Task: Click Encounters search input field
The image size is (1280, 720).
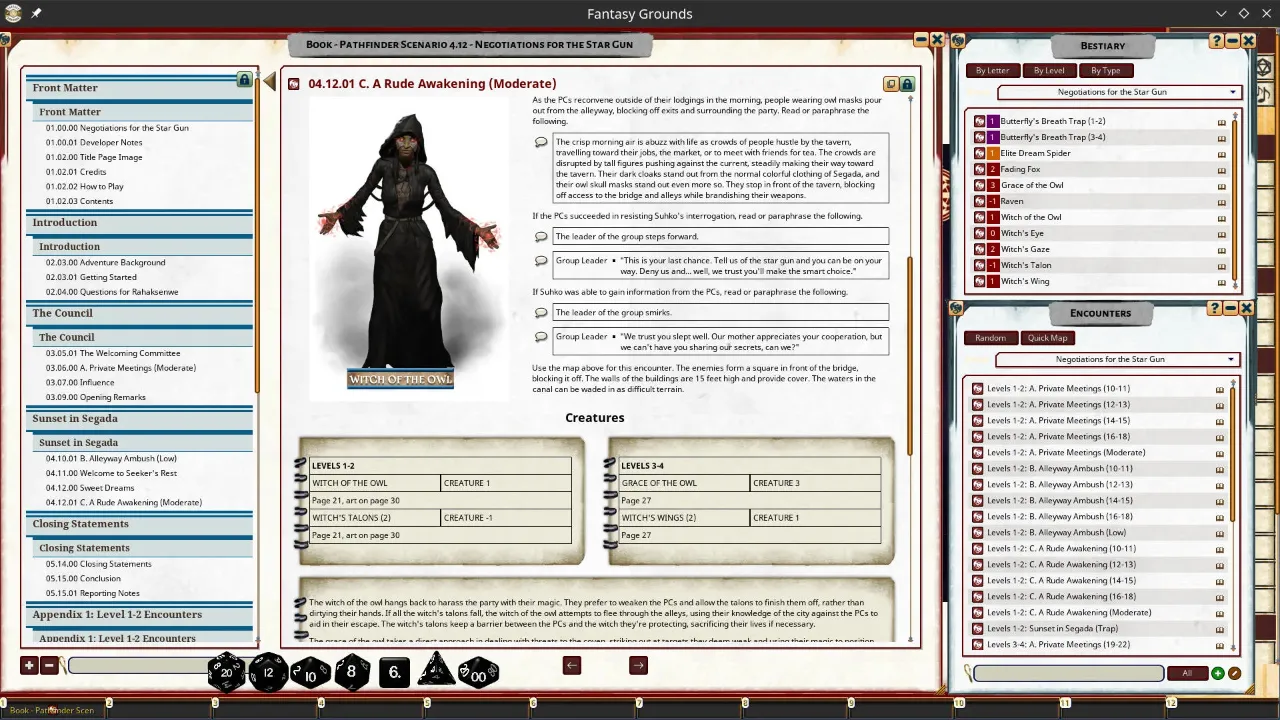Action: [1068, 674]
